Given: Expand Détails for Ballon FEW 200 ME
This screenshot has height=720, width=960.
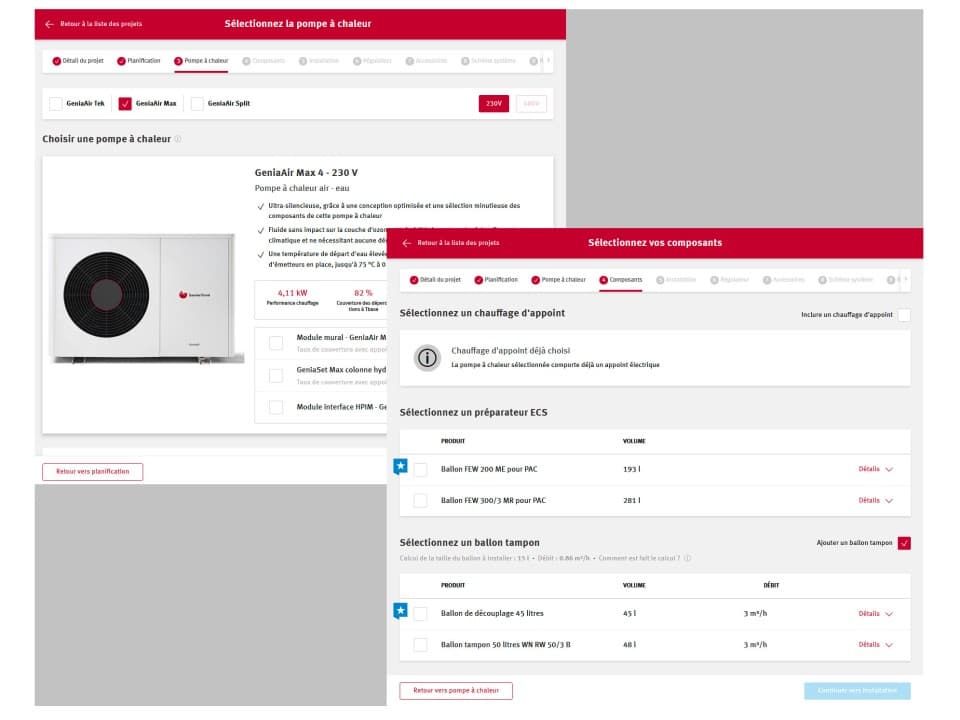Looking at the screenshot, I should click(875, 469).
